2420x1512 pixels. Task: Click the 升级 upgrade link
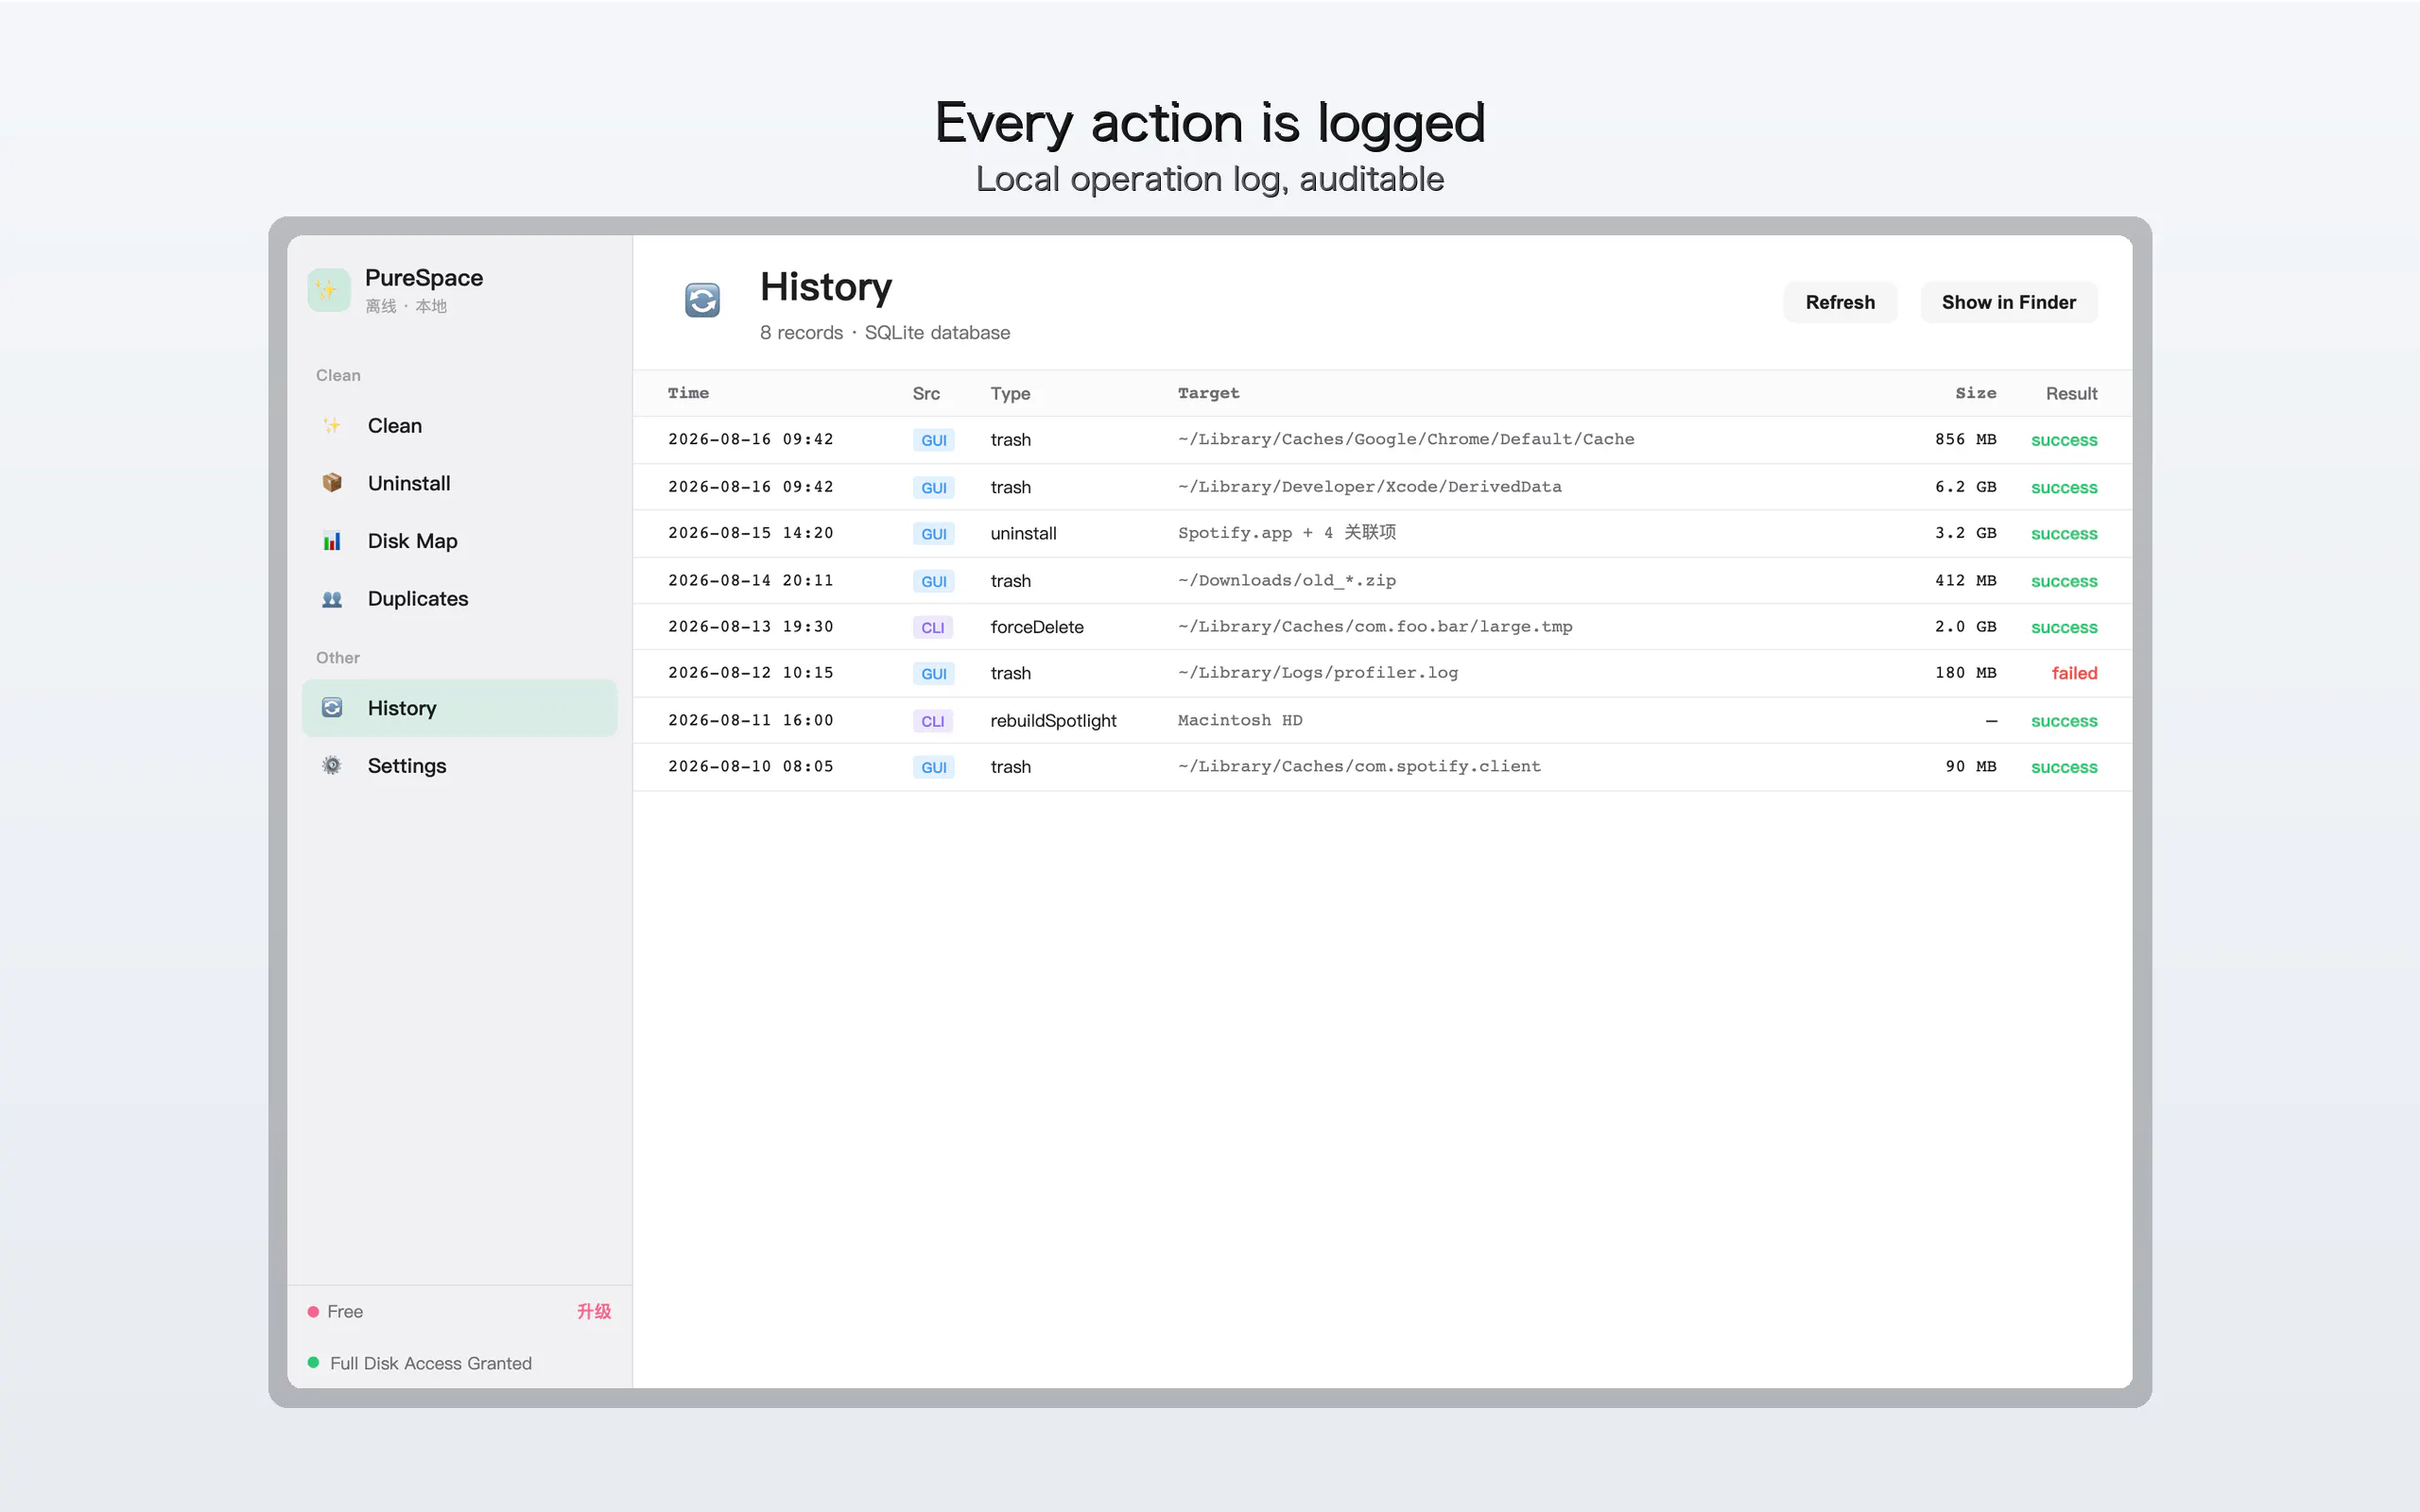click(594, 1311)
